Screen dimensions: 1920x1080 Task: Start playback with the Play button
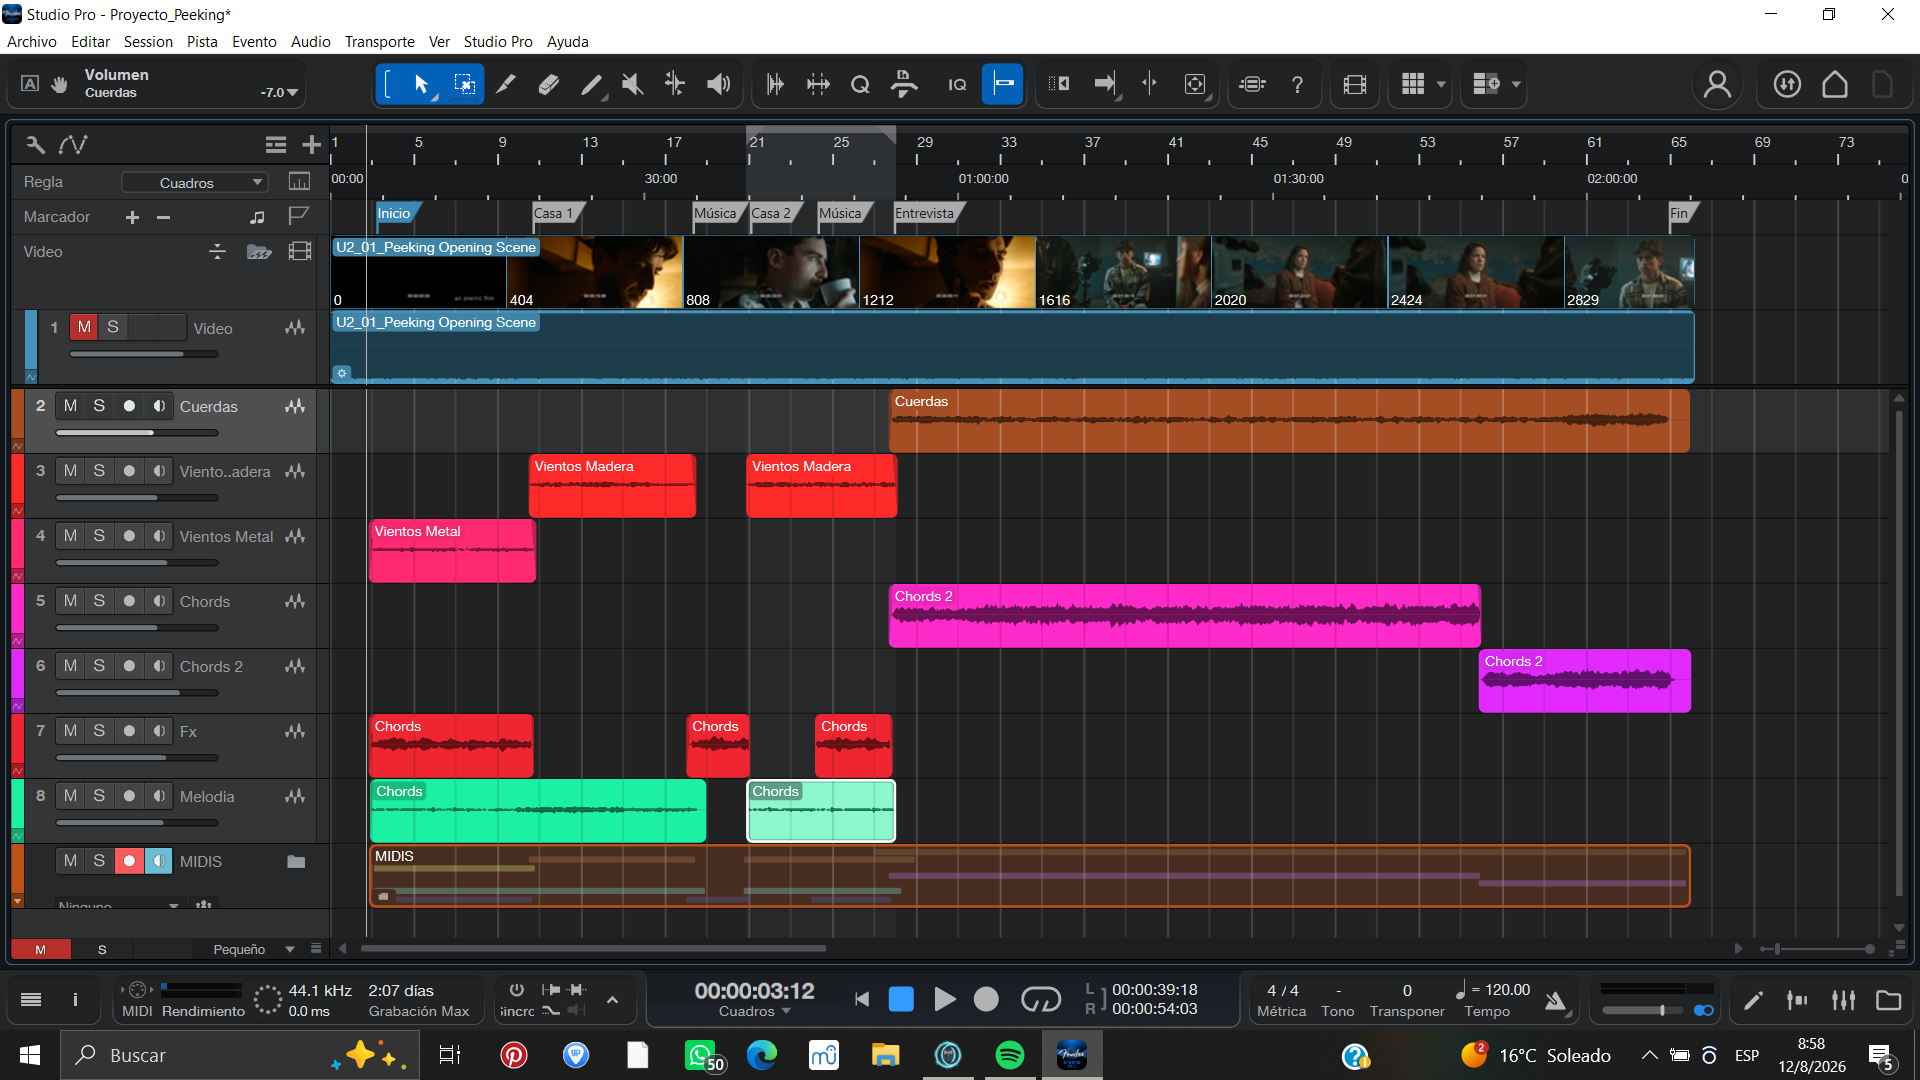944,999
